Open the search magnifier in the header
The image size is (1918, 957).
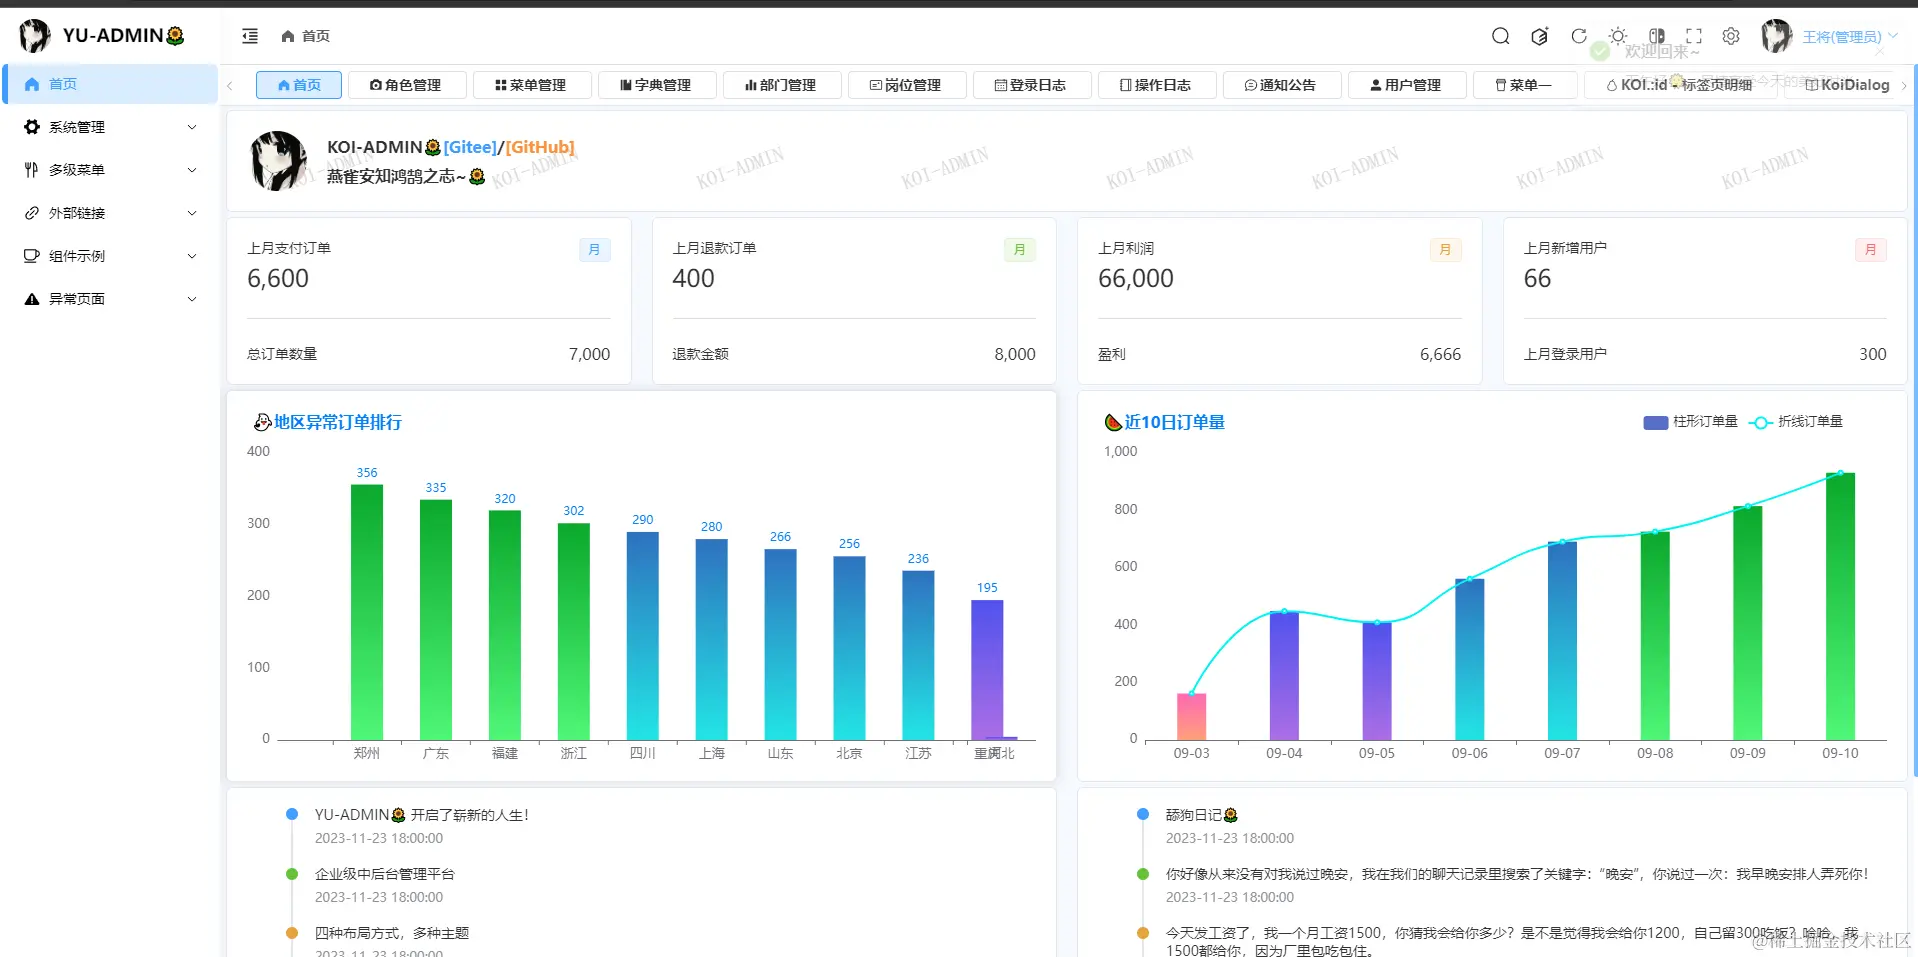click(1500, 36)
